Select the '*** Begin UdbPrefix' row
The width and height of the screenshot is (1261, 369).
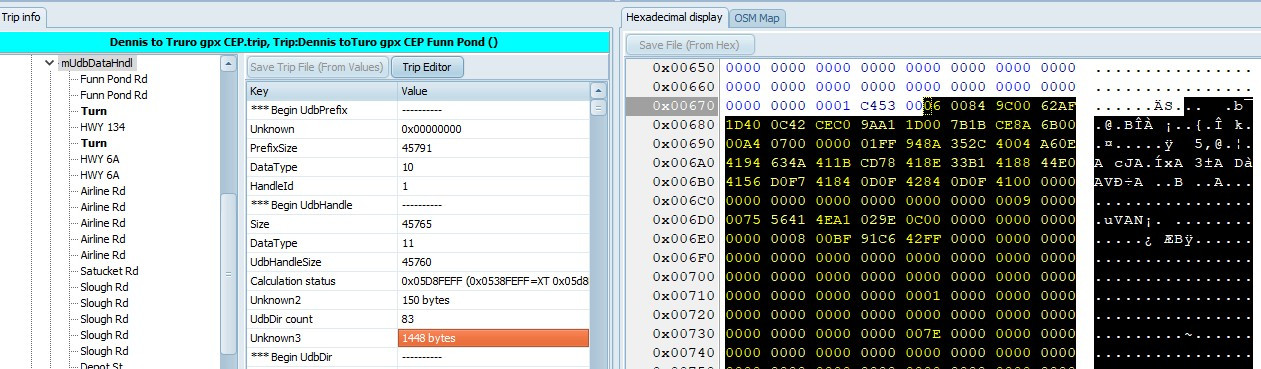(418, 110)
